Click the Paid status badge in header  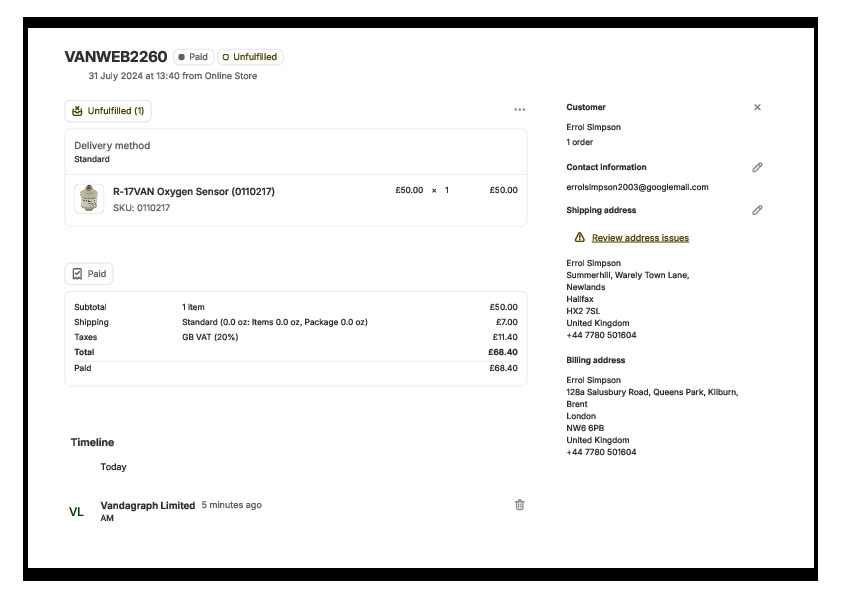tap(193, 57)
